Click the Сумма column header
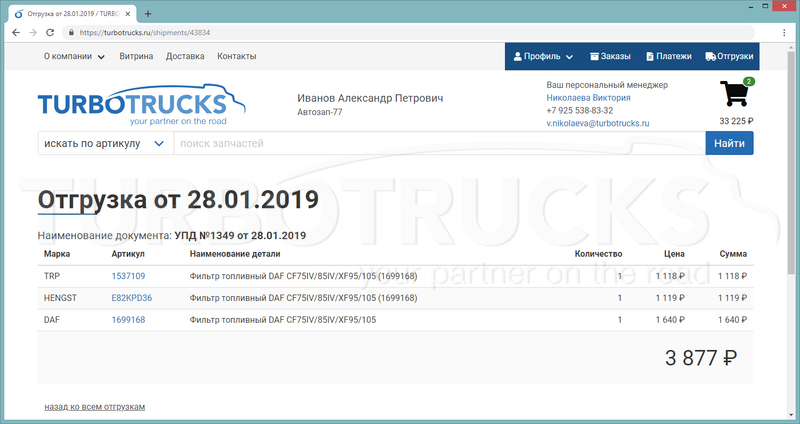This screenshot has height=424, width=800. click(733, 254)
